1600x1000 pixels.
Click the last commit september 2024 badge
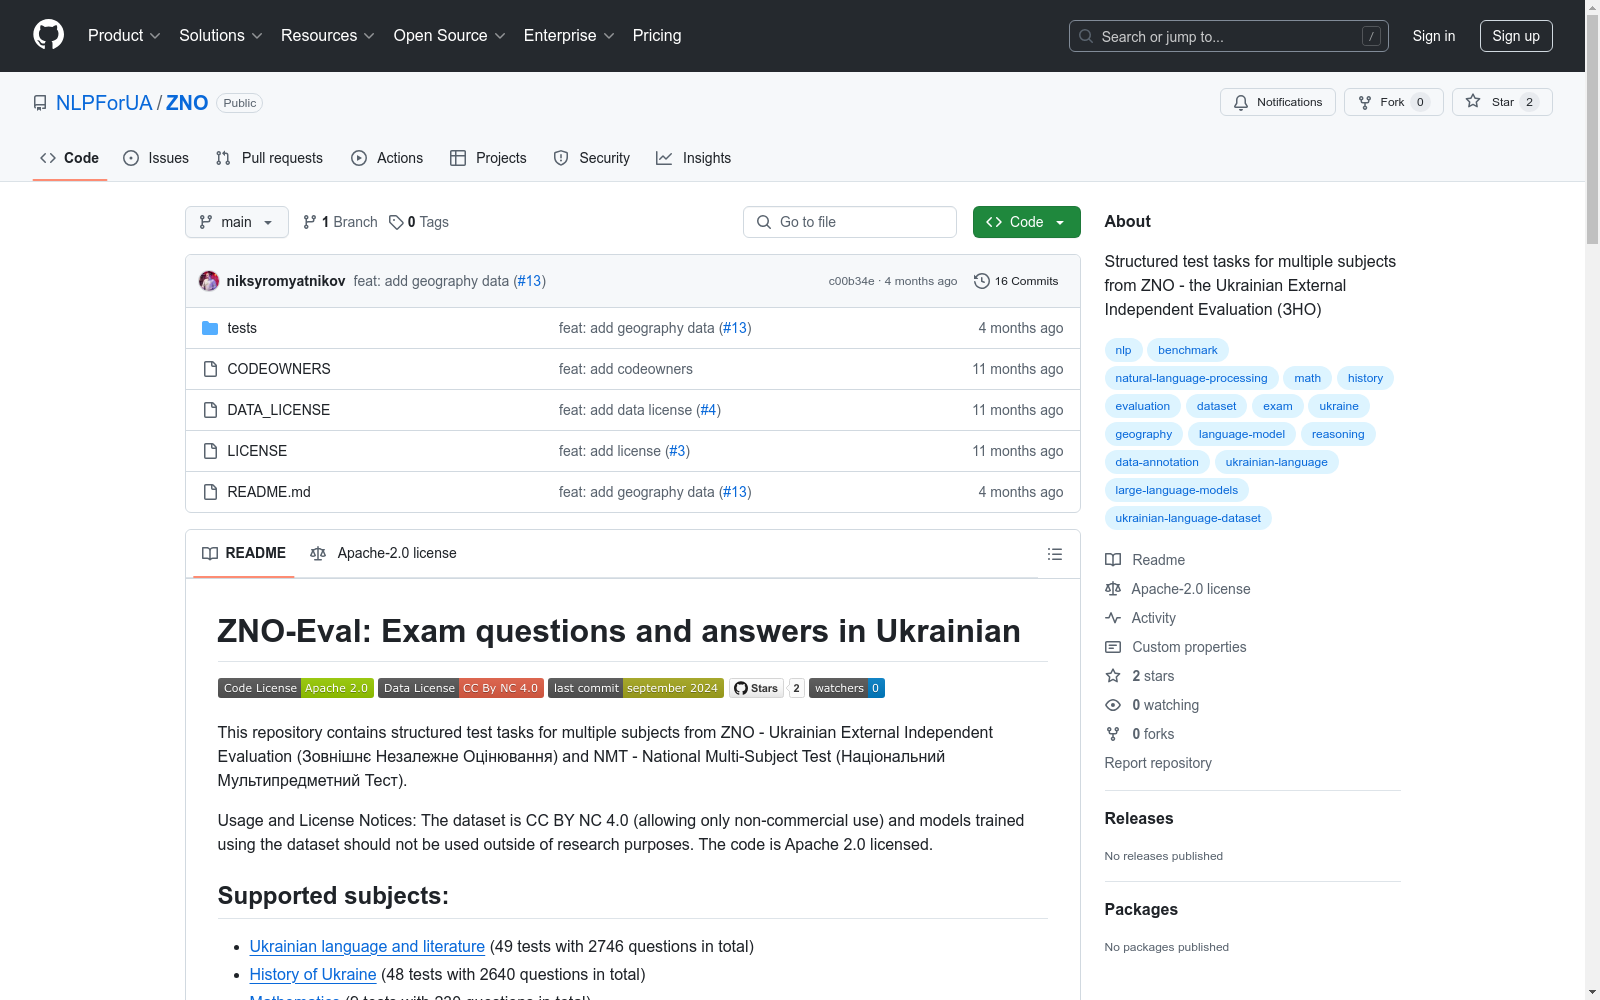coord(636,688)
